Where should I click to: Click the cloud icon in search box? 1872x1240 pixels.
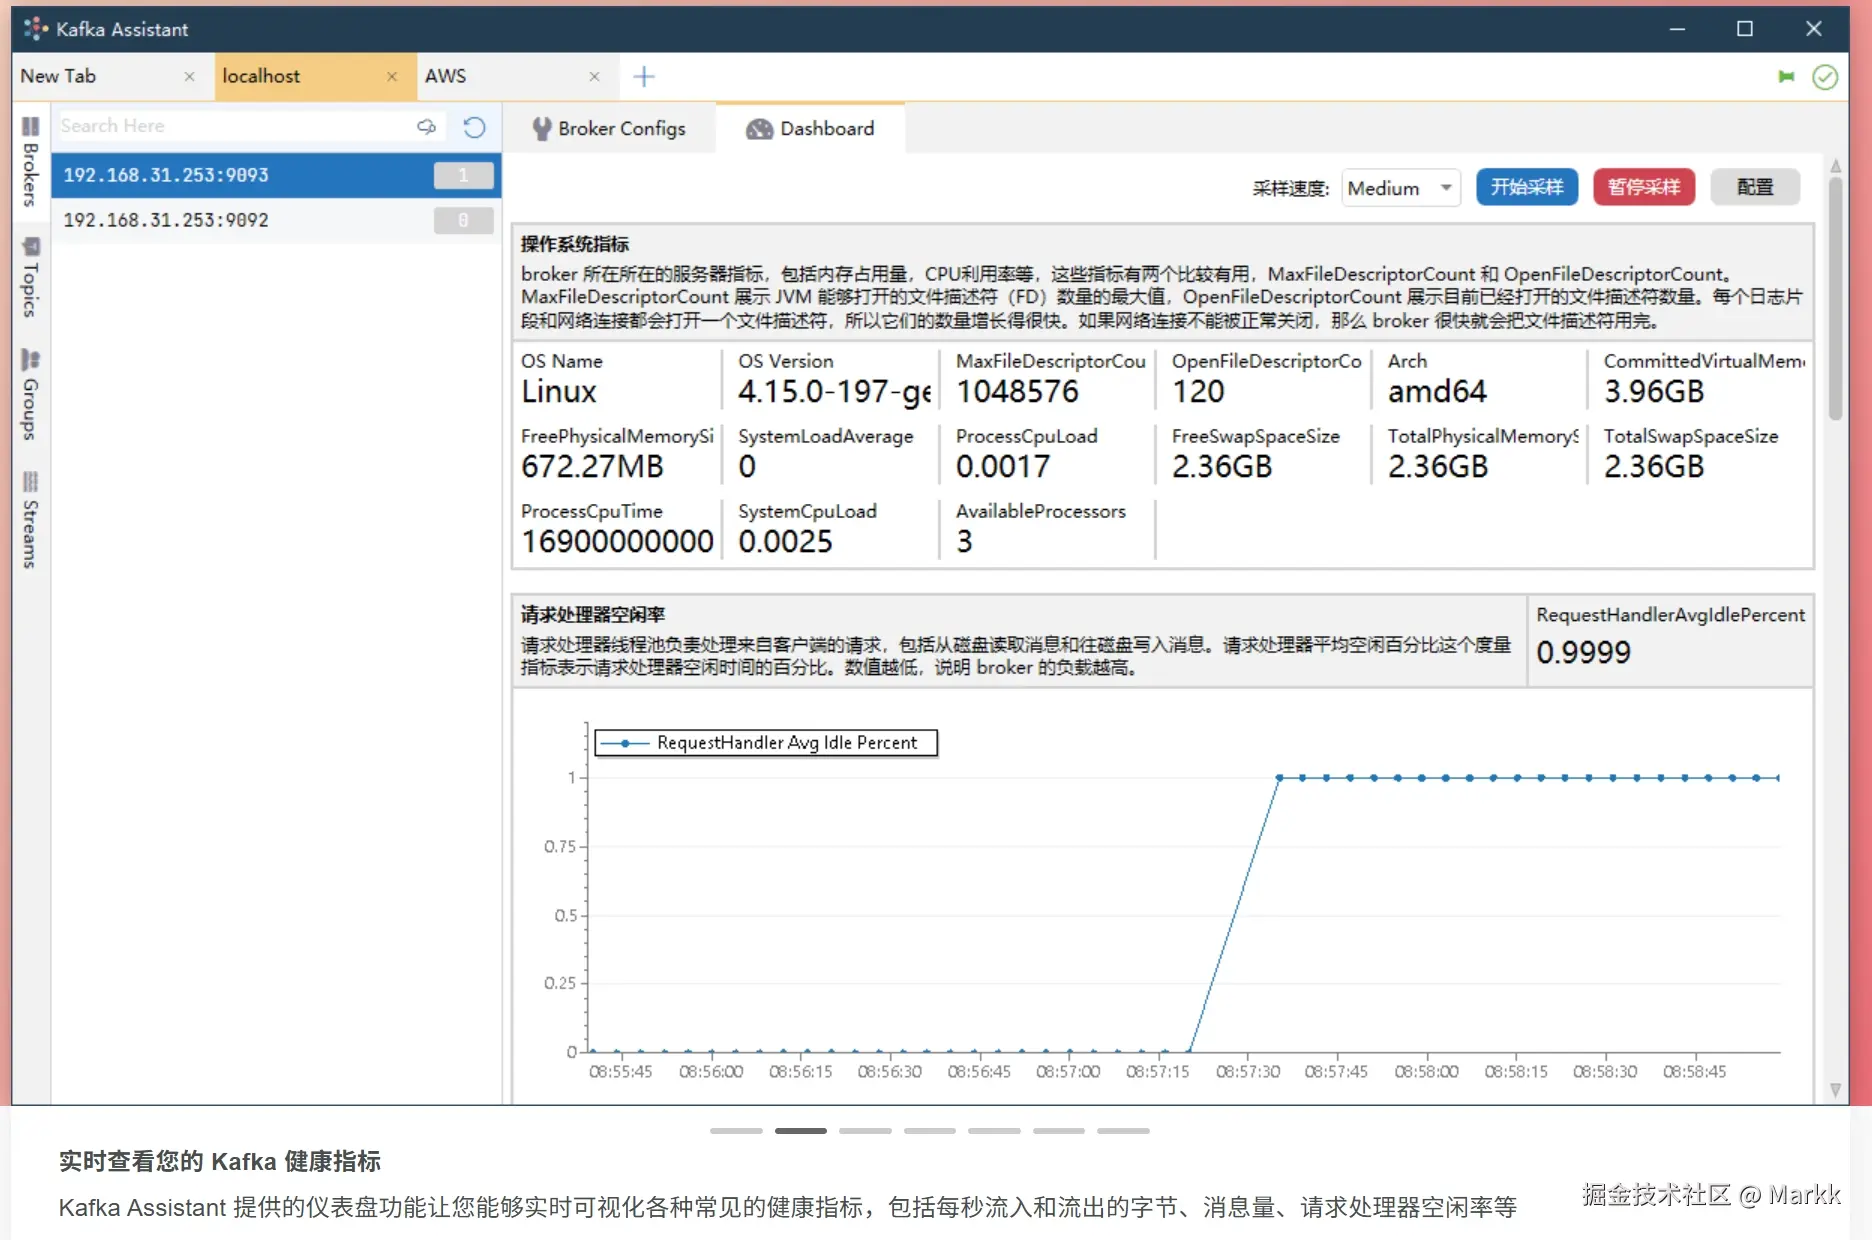pyautogui.click(x=427, y=126)
